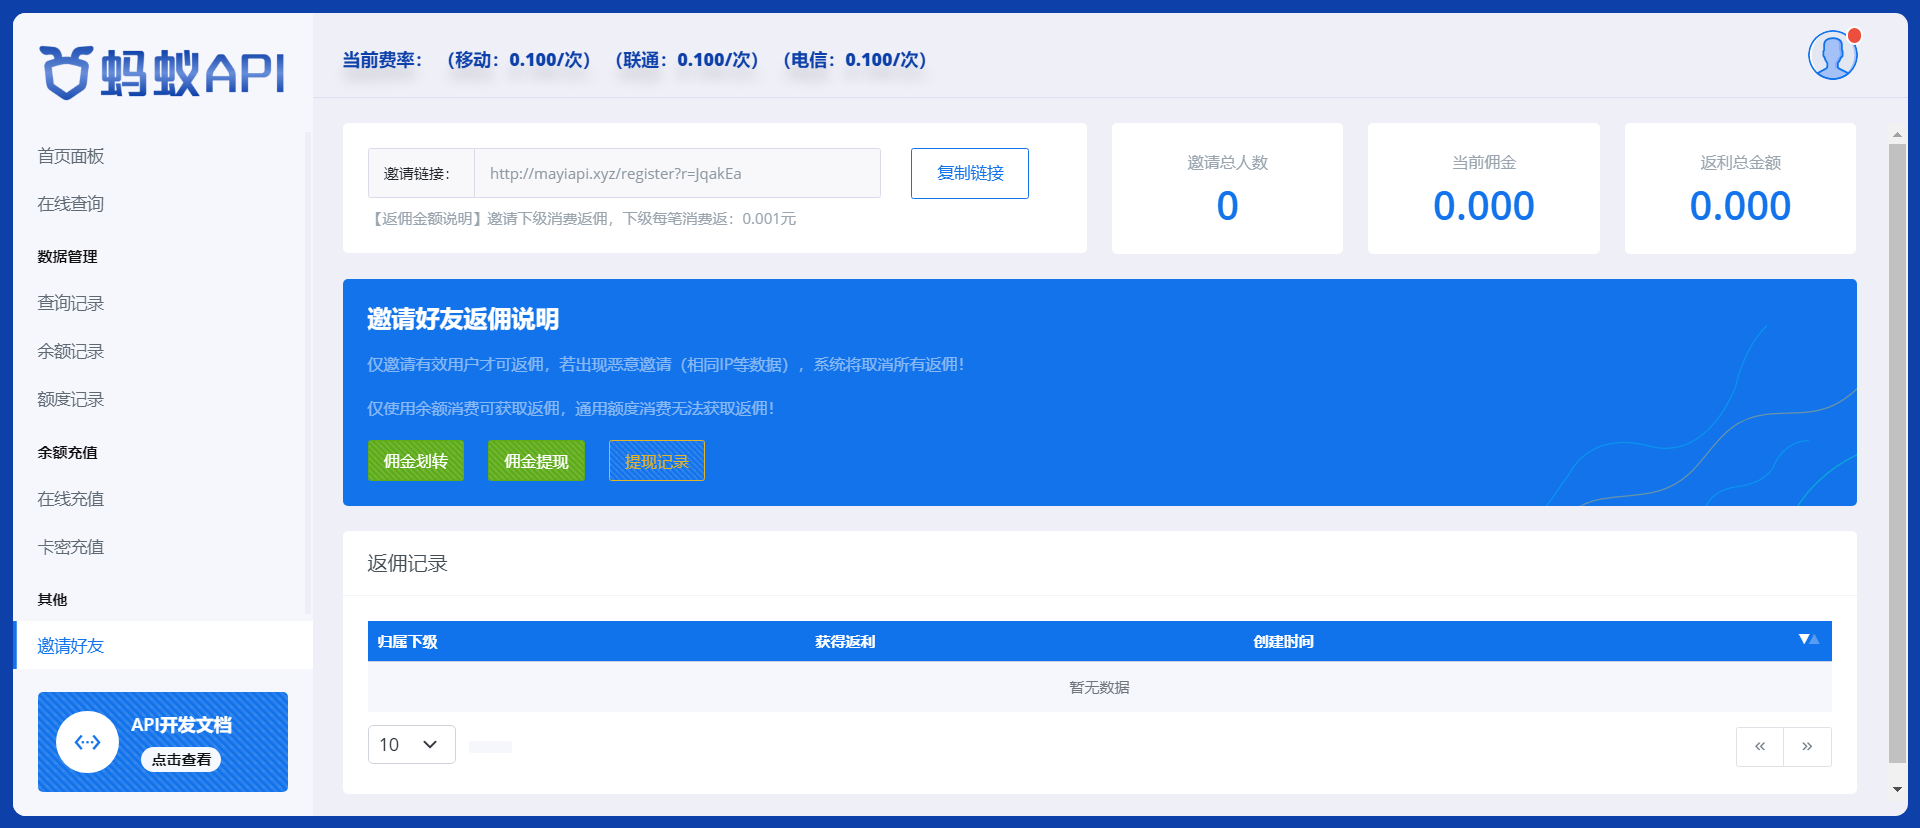Open 首页面板 in the sidebar
This screenshot has width=1920, height=828.
click(x=71, y=156)
